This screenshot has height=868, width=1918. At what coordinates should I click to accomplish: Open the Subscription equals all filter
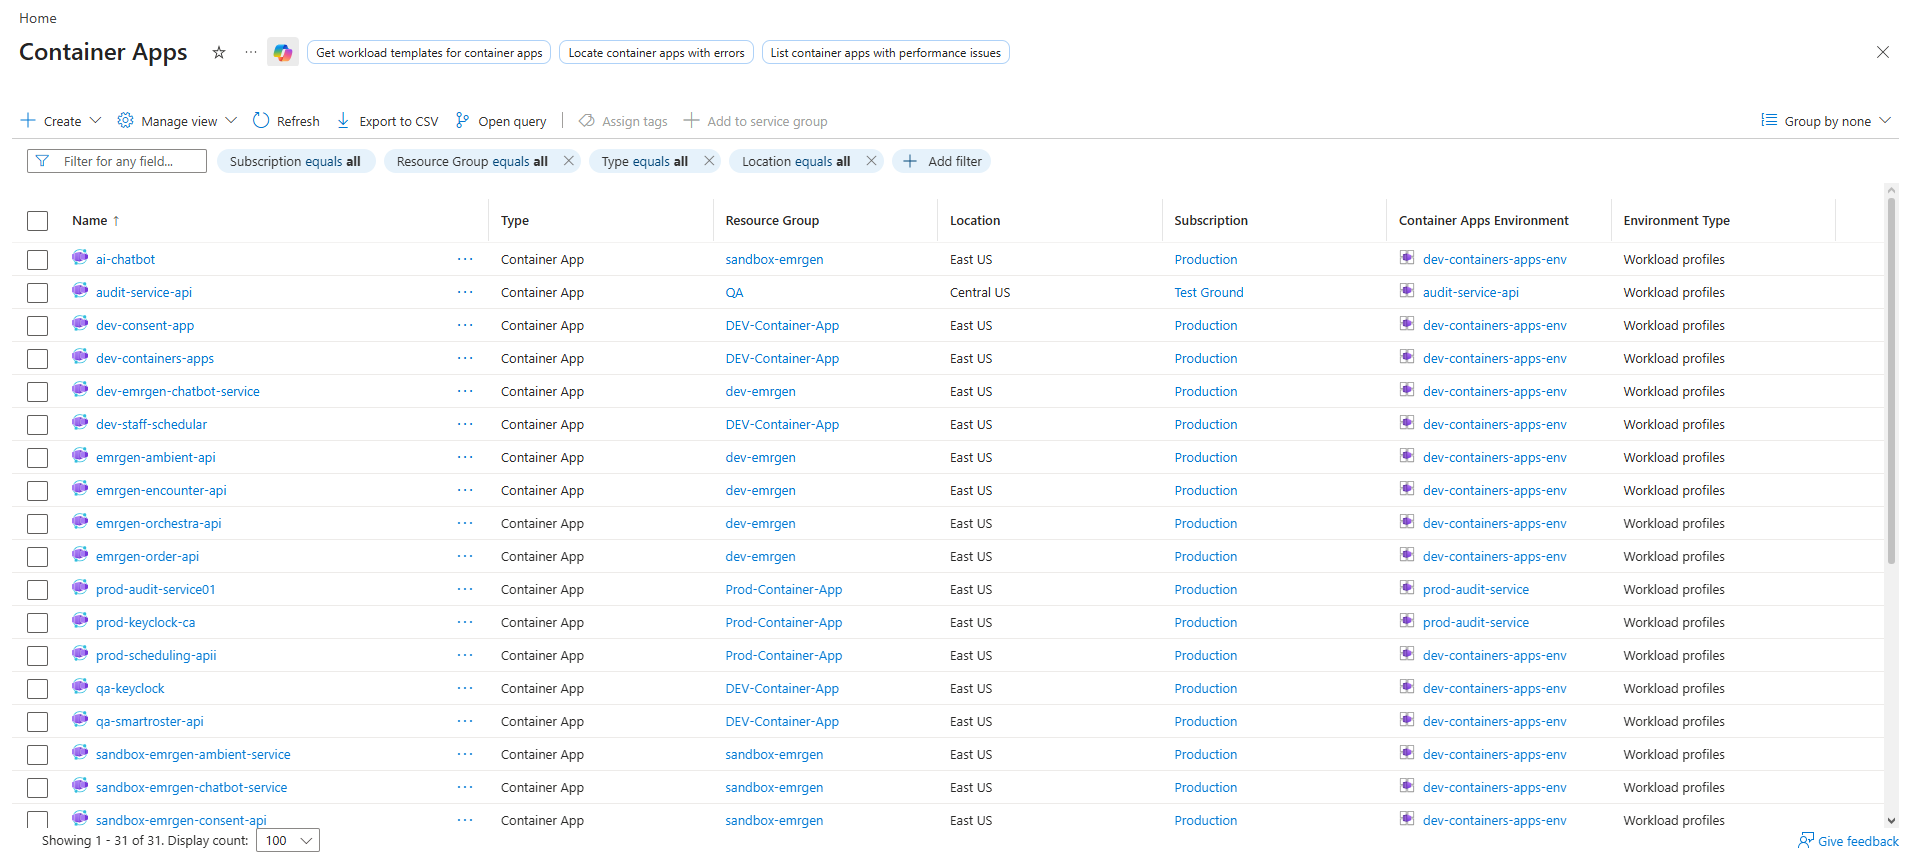296,161
